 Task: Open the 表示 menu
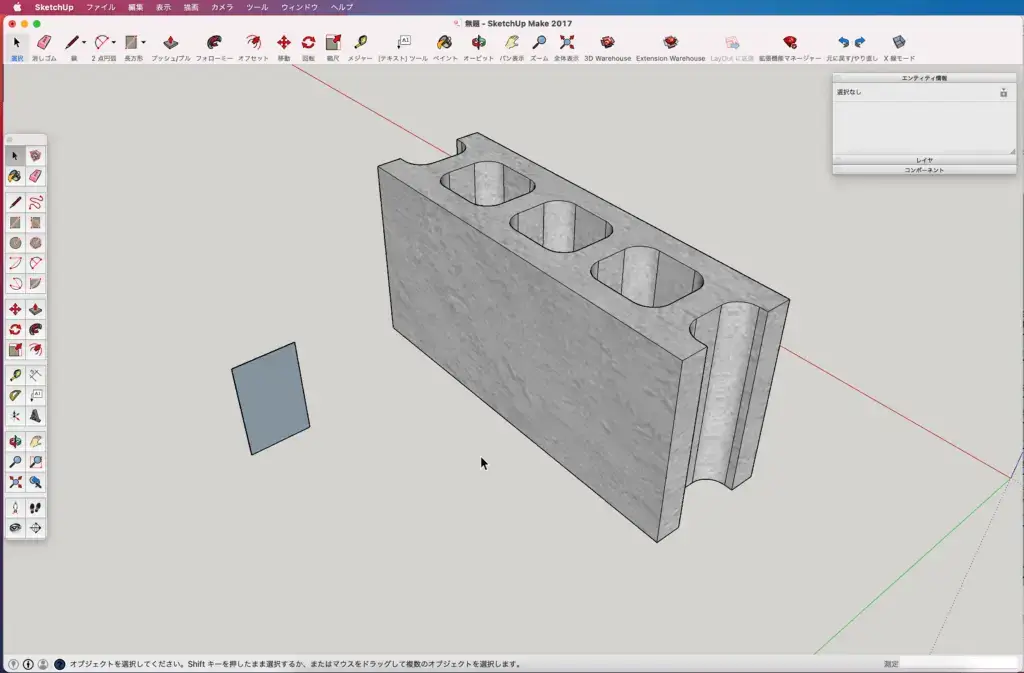[x=163, y=7]
